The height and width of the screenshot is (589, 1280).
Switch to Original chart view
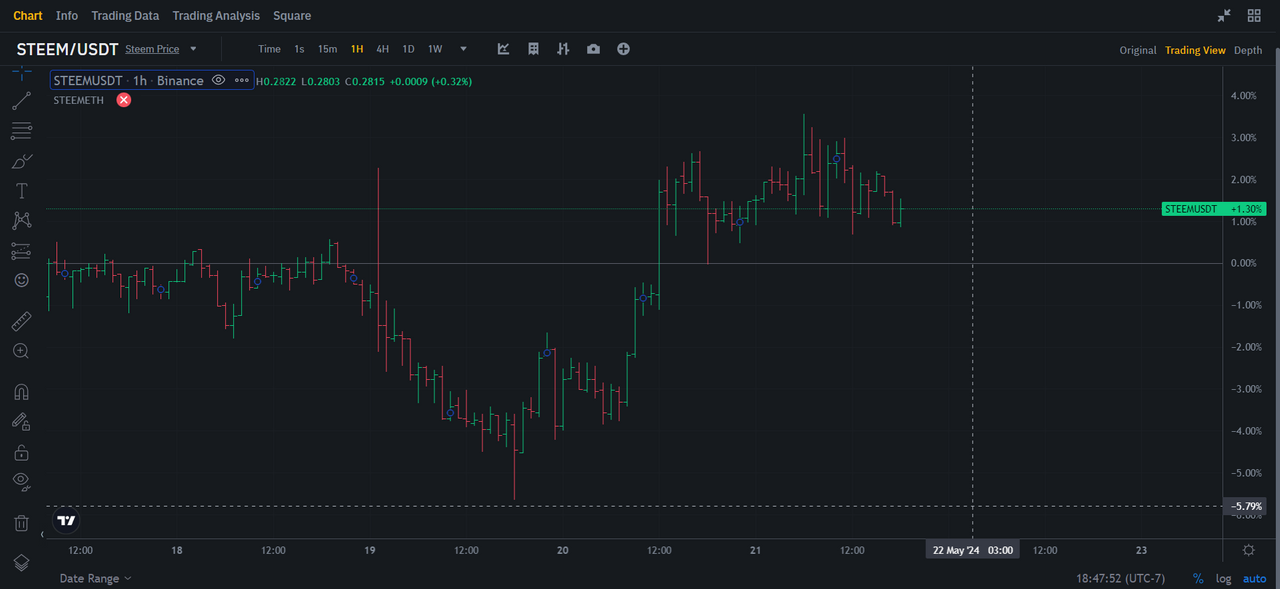coord(1138,50)
